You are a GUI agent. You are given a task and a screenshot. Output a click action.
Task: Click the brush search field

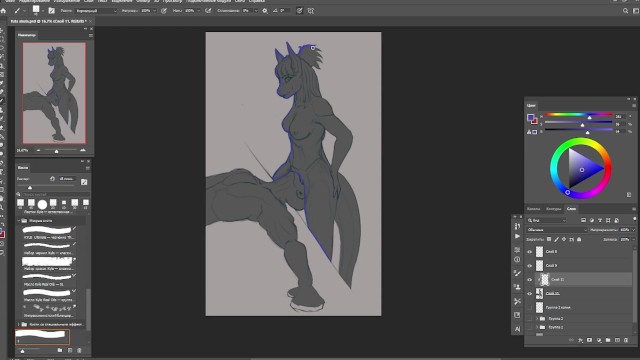[x=53, y=195]
